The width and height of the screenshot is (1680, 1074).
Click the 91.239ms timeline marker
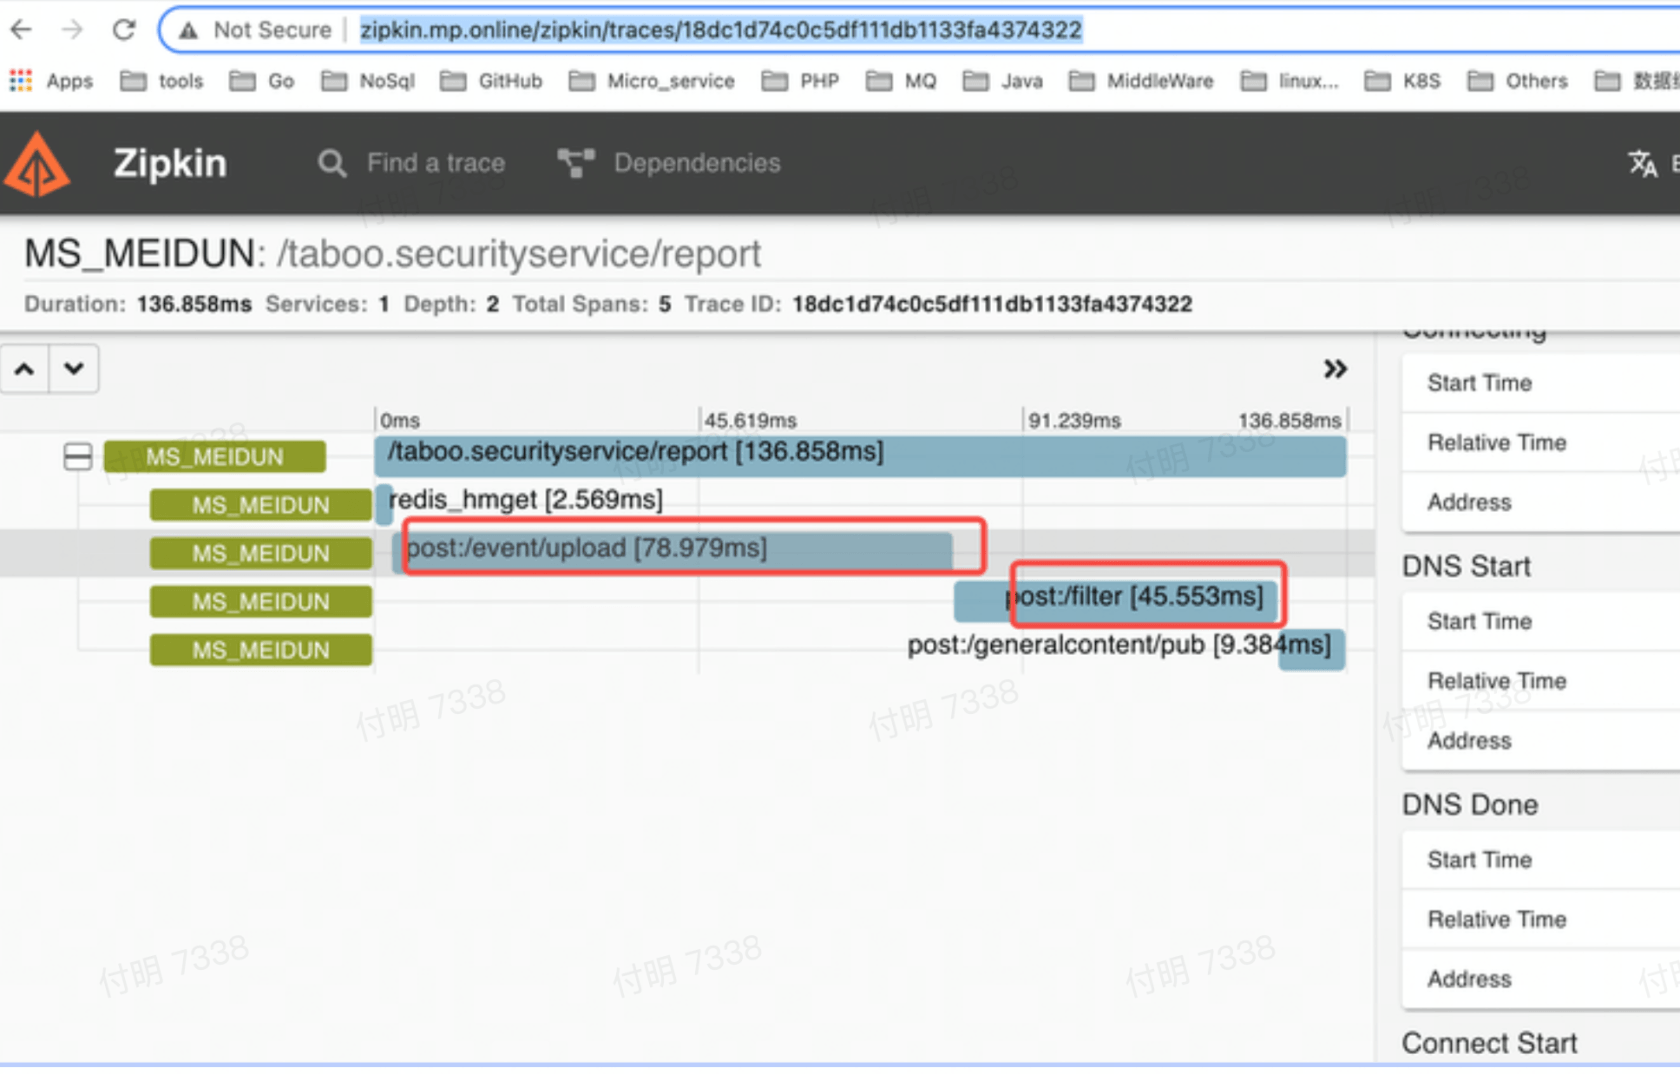(1074, 421)
